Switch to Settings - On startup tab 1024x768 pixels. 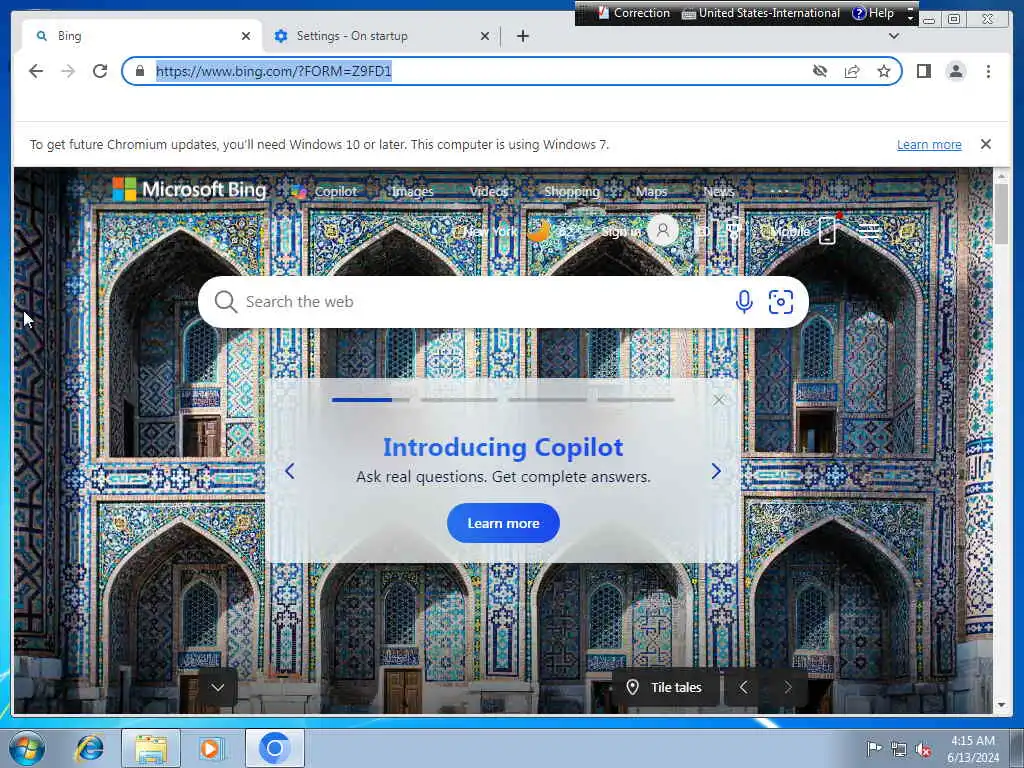pos(380,37)
